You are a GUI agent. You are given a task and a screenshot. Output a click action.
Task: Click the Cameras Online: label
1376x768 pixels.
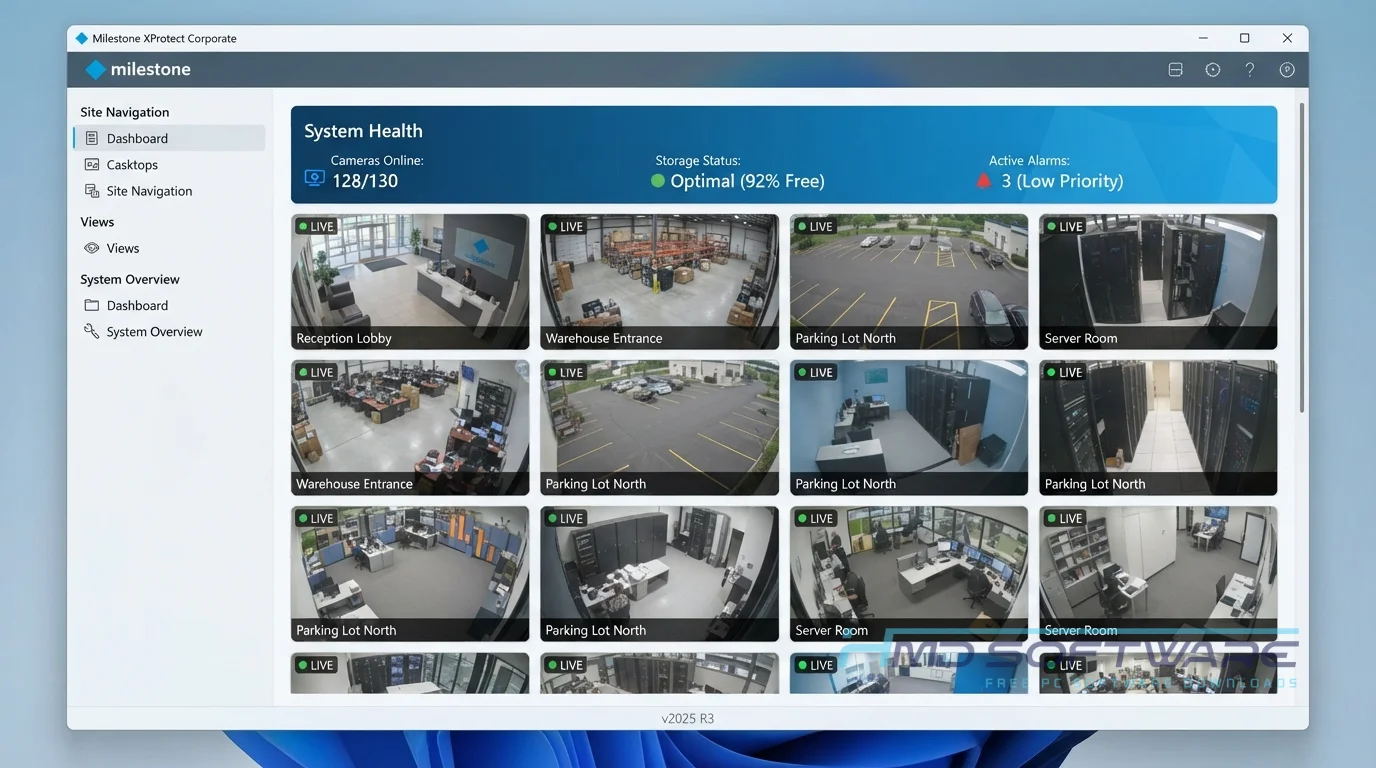click(377, 160)
